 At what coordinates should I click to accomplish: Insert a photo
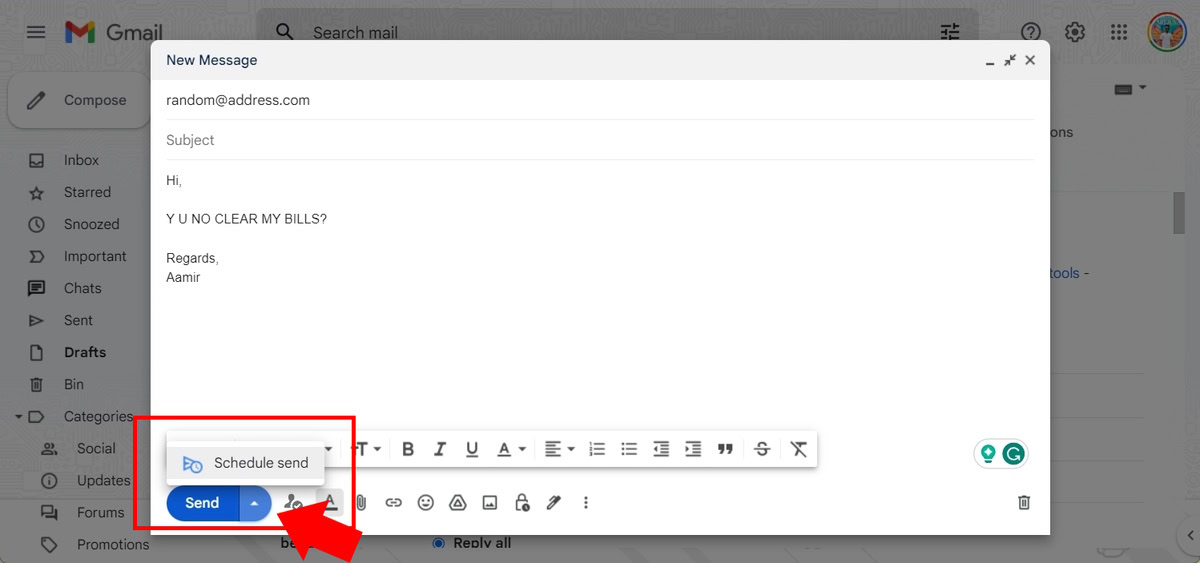pyautogui.click(x=490, y=503)
